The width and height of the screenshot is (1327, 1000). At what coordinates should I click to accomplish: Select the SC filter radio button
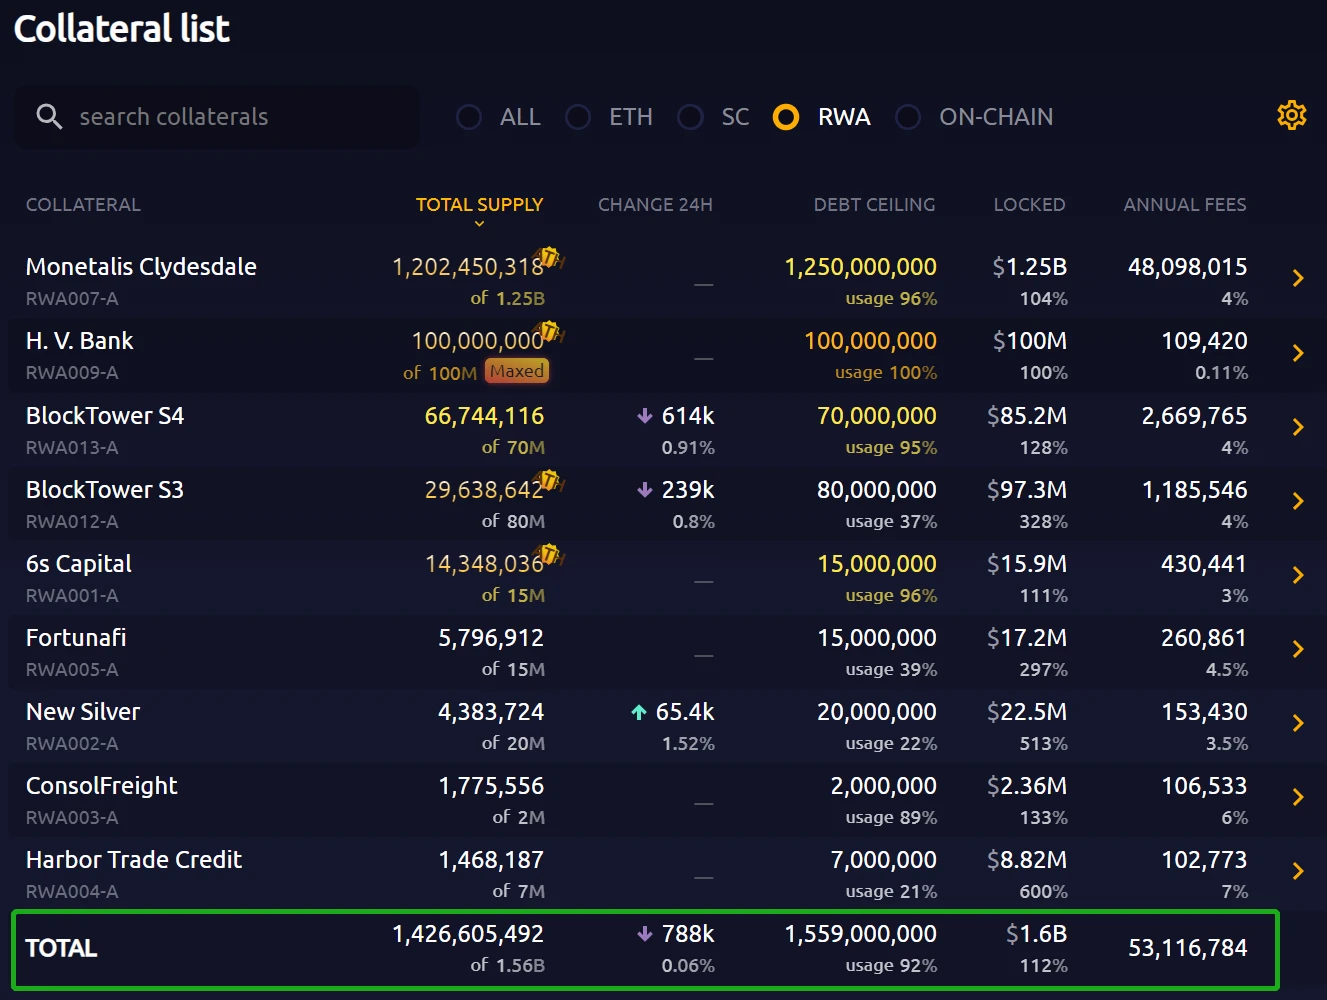tap(690, 117)
